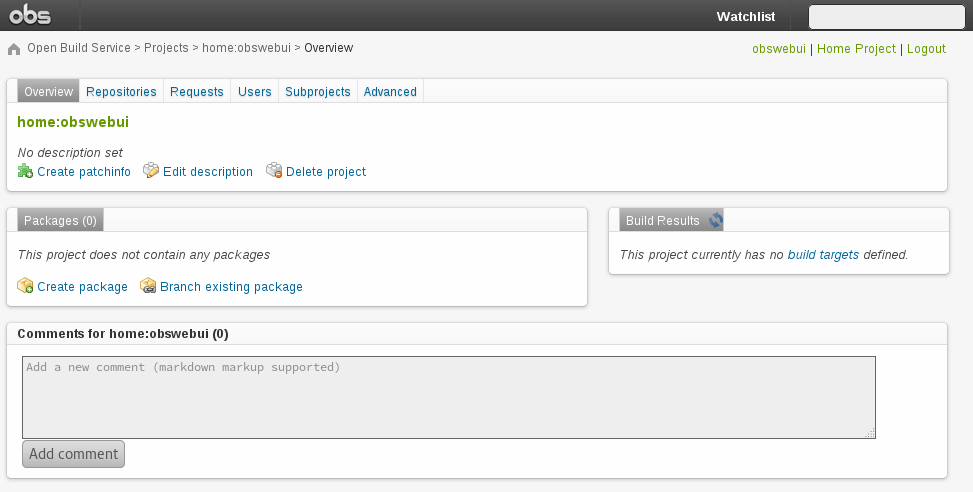Refresh Build Results with reload icon

tap(716, 220)
